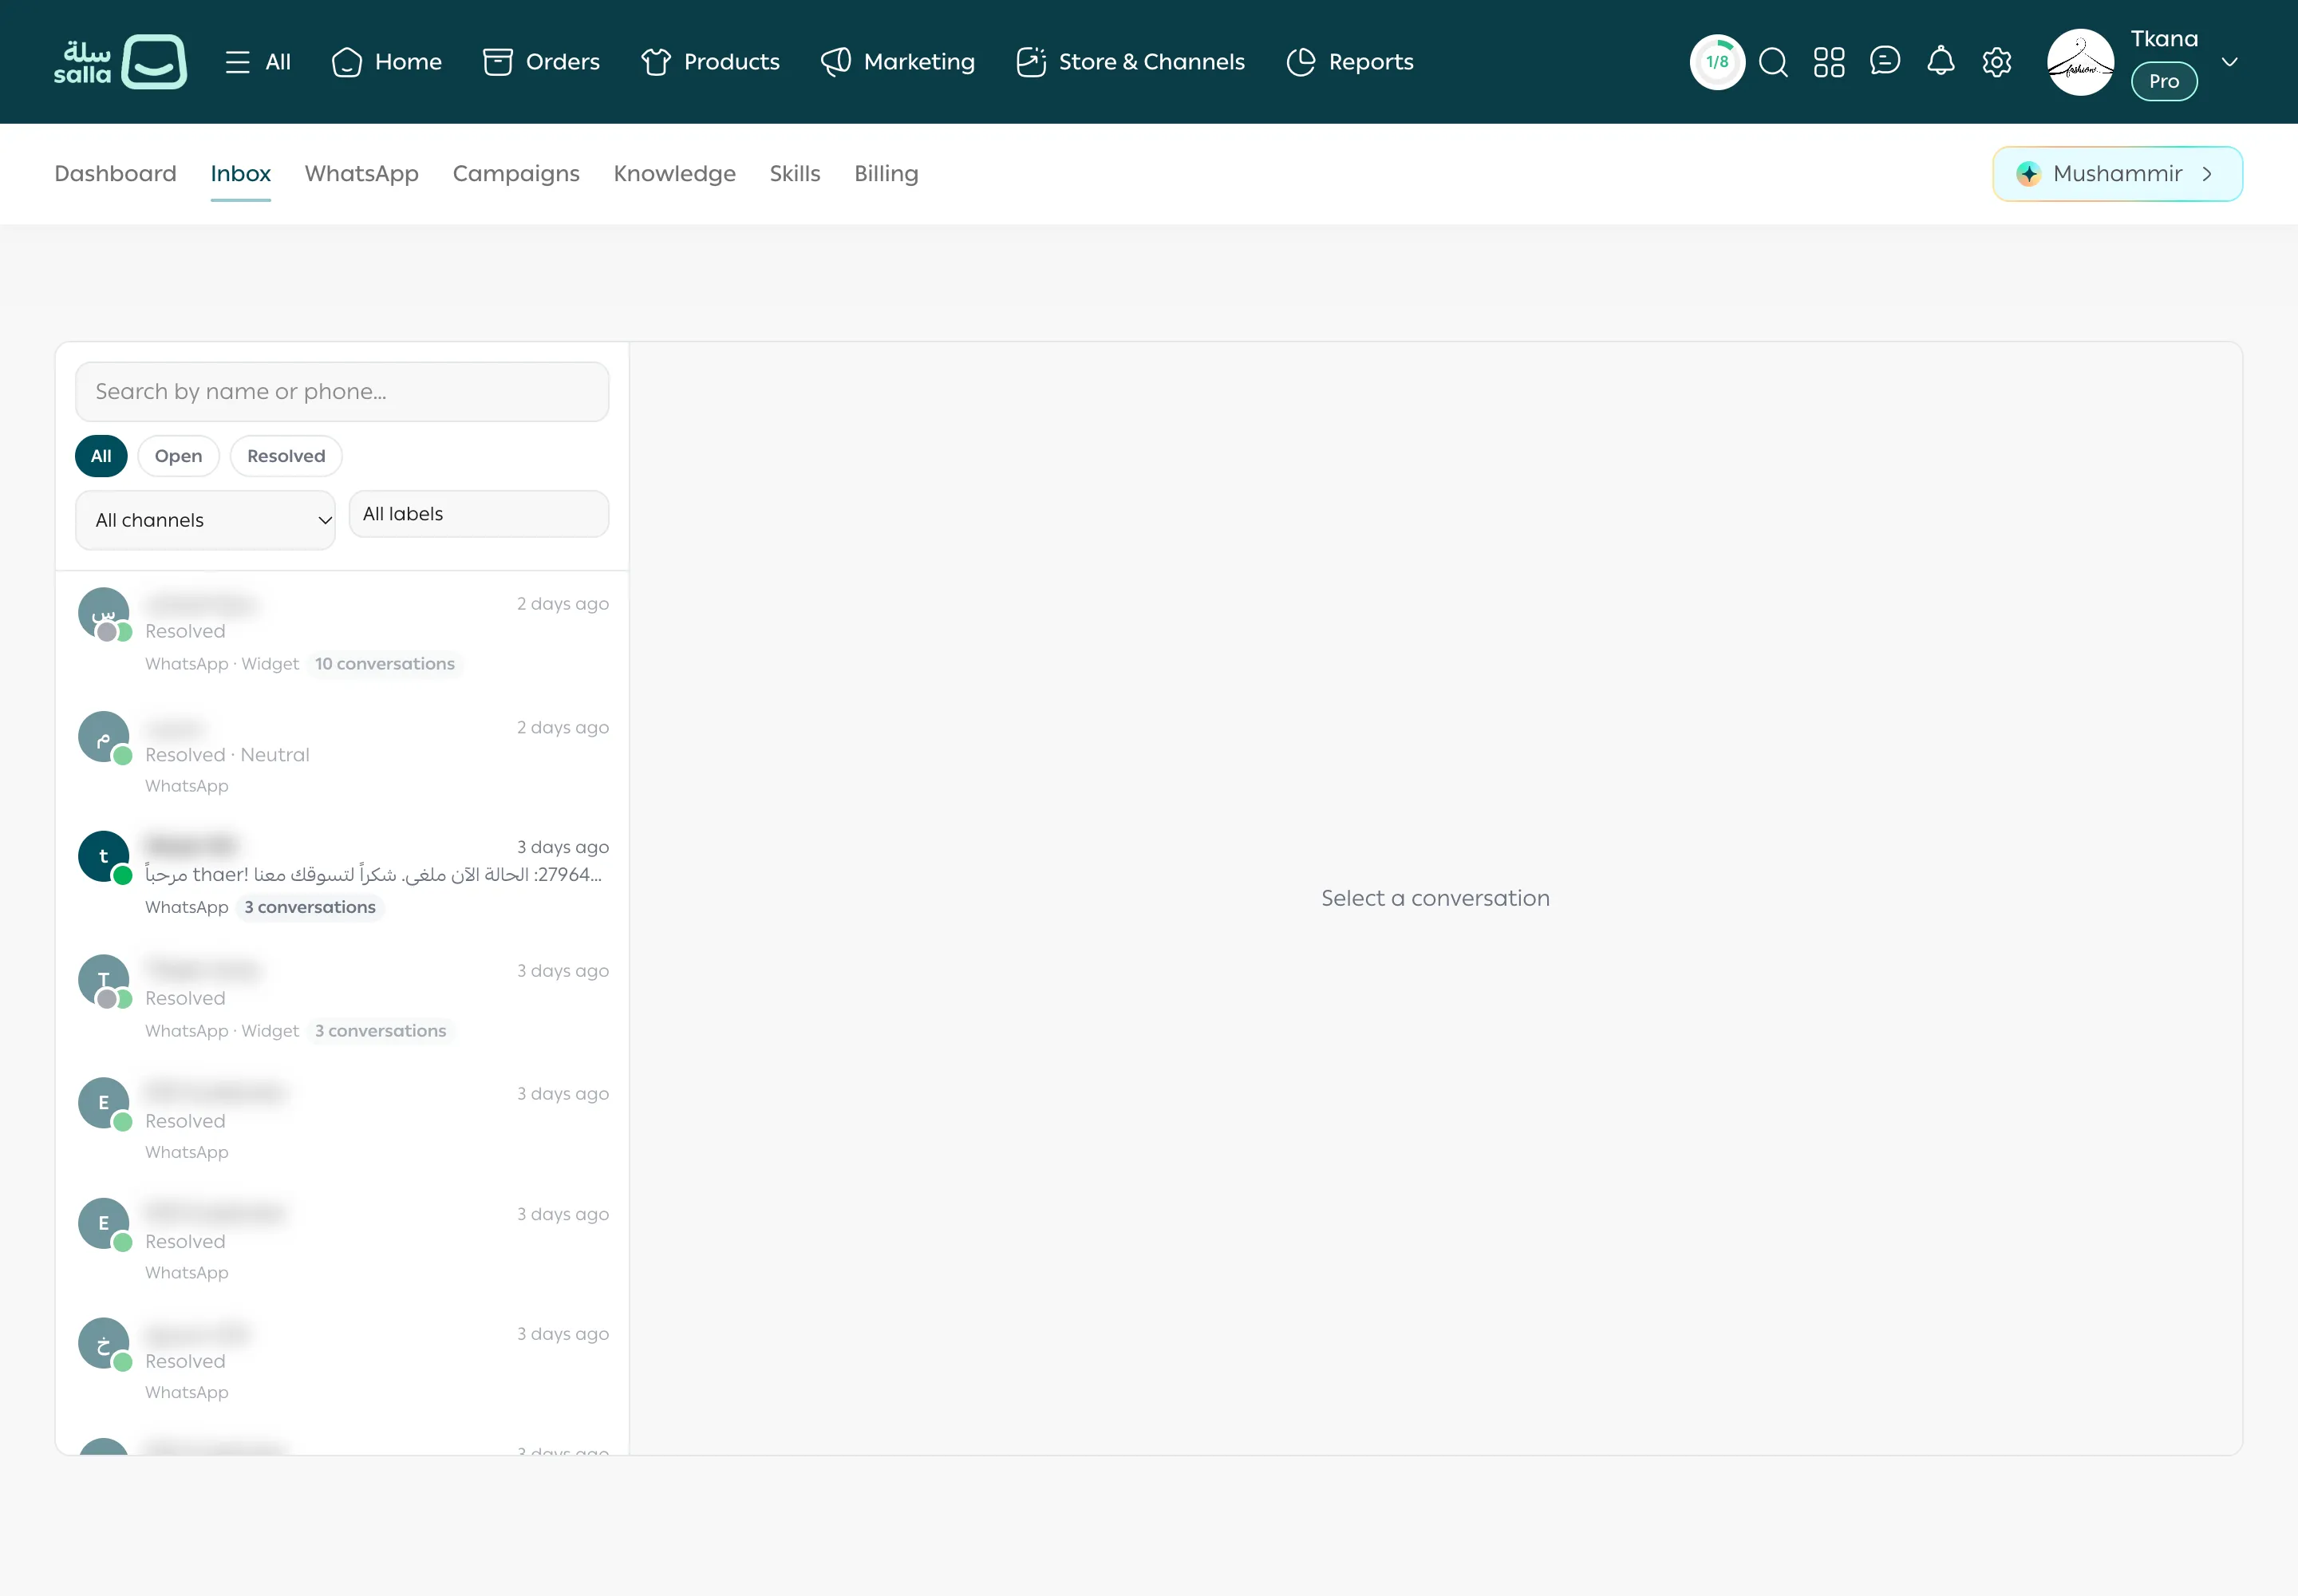2298x1596 pixels.
Task: Open the notifications bell
Action: [x=1941, y=62]
